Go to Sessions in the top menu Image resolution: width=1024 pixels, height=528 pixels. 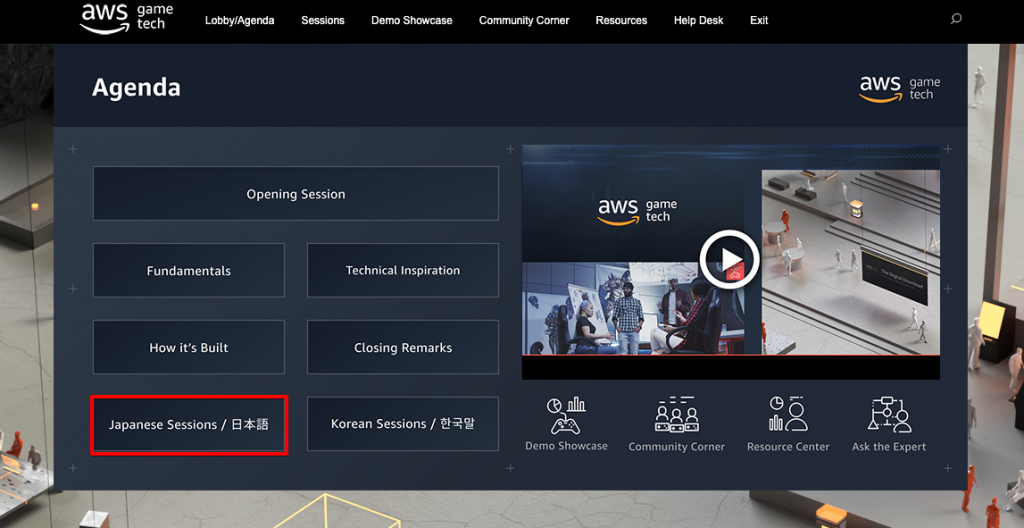pyautogui.click(x=323, y=20)
